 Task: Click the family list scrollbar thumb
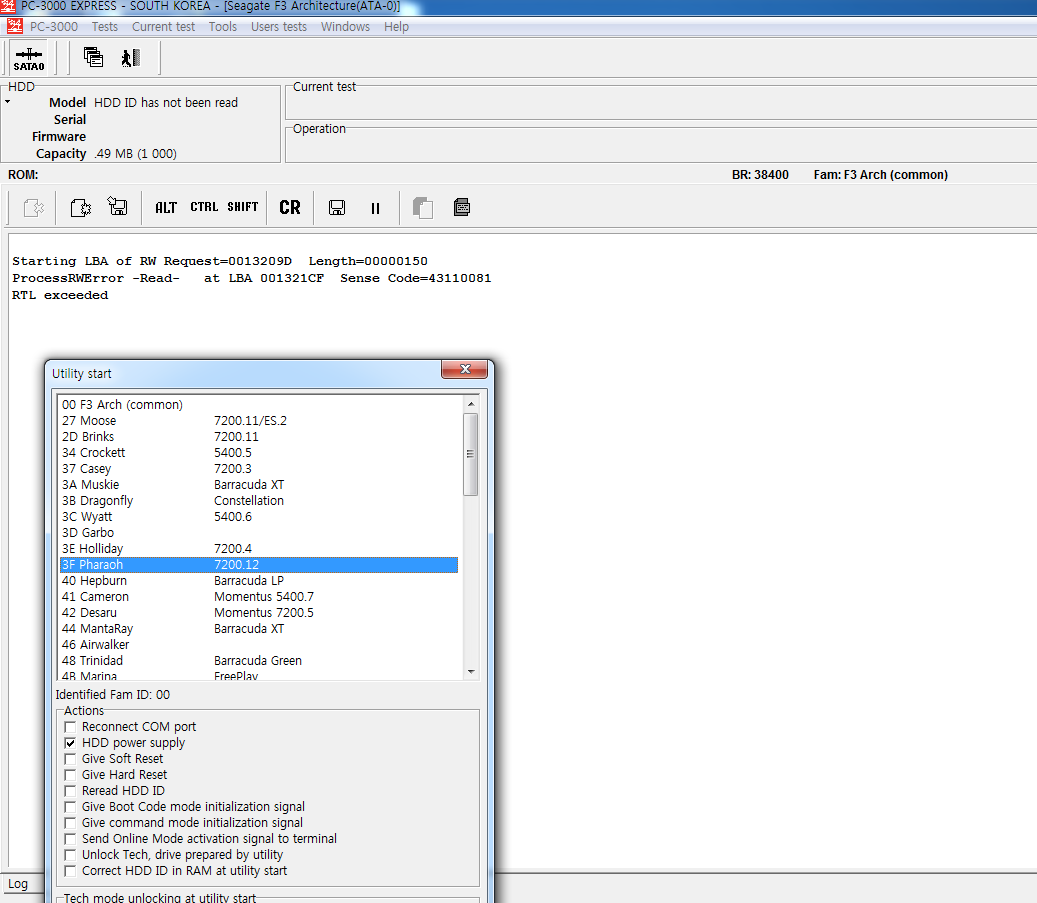coord(471,454)
